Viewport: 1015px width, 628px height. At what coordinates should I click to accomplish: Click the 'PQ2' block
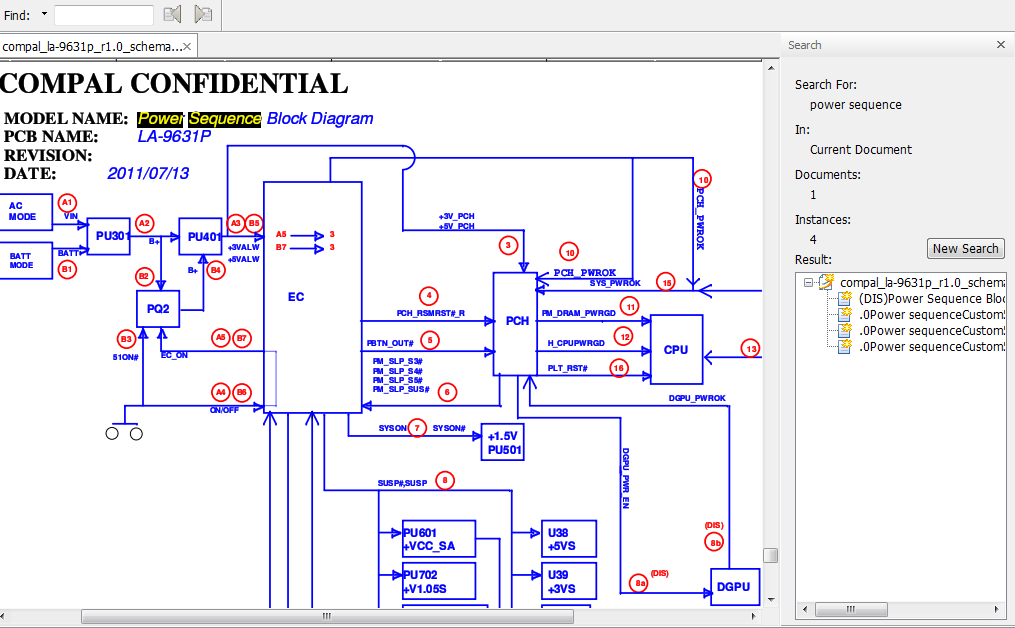click(158, 309)
